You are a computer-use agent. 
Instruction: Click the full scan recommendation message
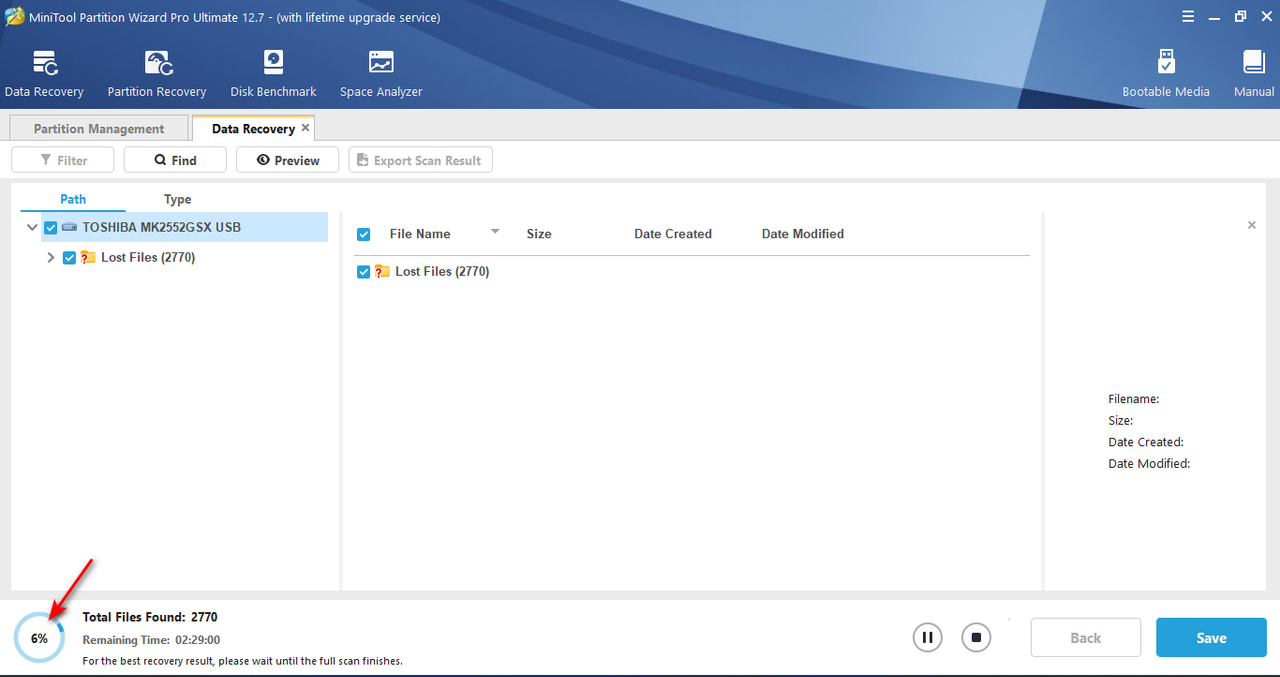242,661
